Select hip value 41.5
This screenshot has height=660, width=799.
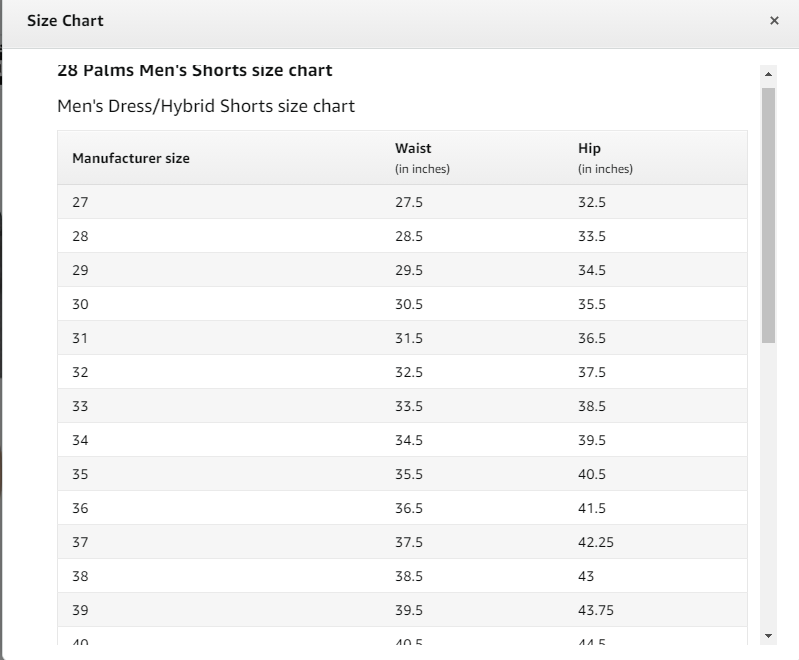[x=592, y=508]
